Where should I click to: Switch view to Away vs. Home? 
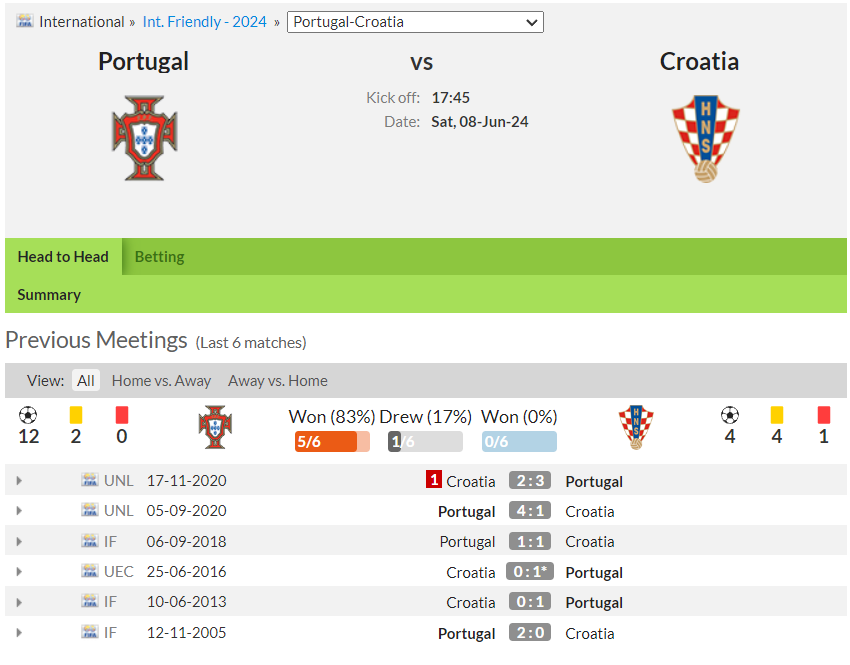click(278, 380)
